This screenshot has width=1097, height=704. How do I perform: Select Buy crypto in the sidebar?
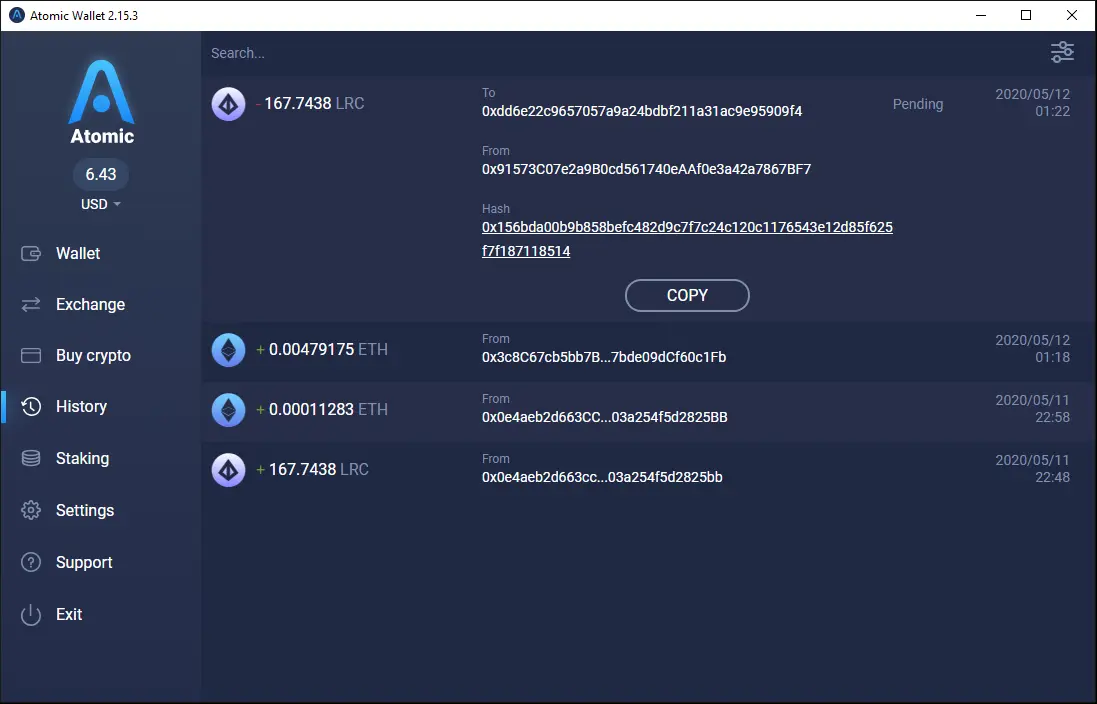coord(93,355)
